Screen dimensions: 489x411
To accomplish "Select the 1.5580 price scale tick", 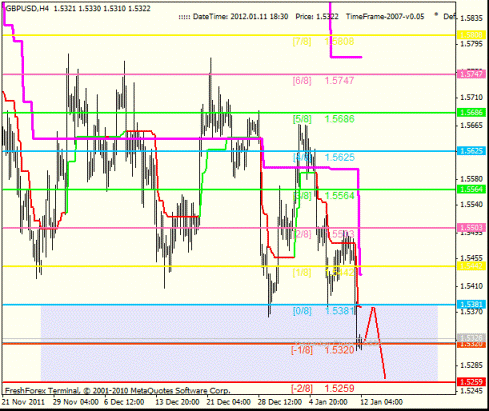I will point(471,179).
